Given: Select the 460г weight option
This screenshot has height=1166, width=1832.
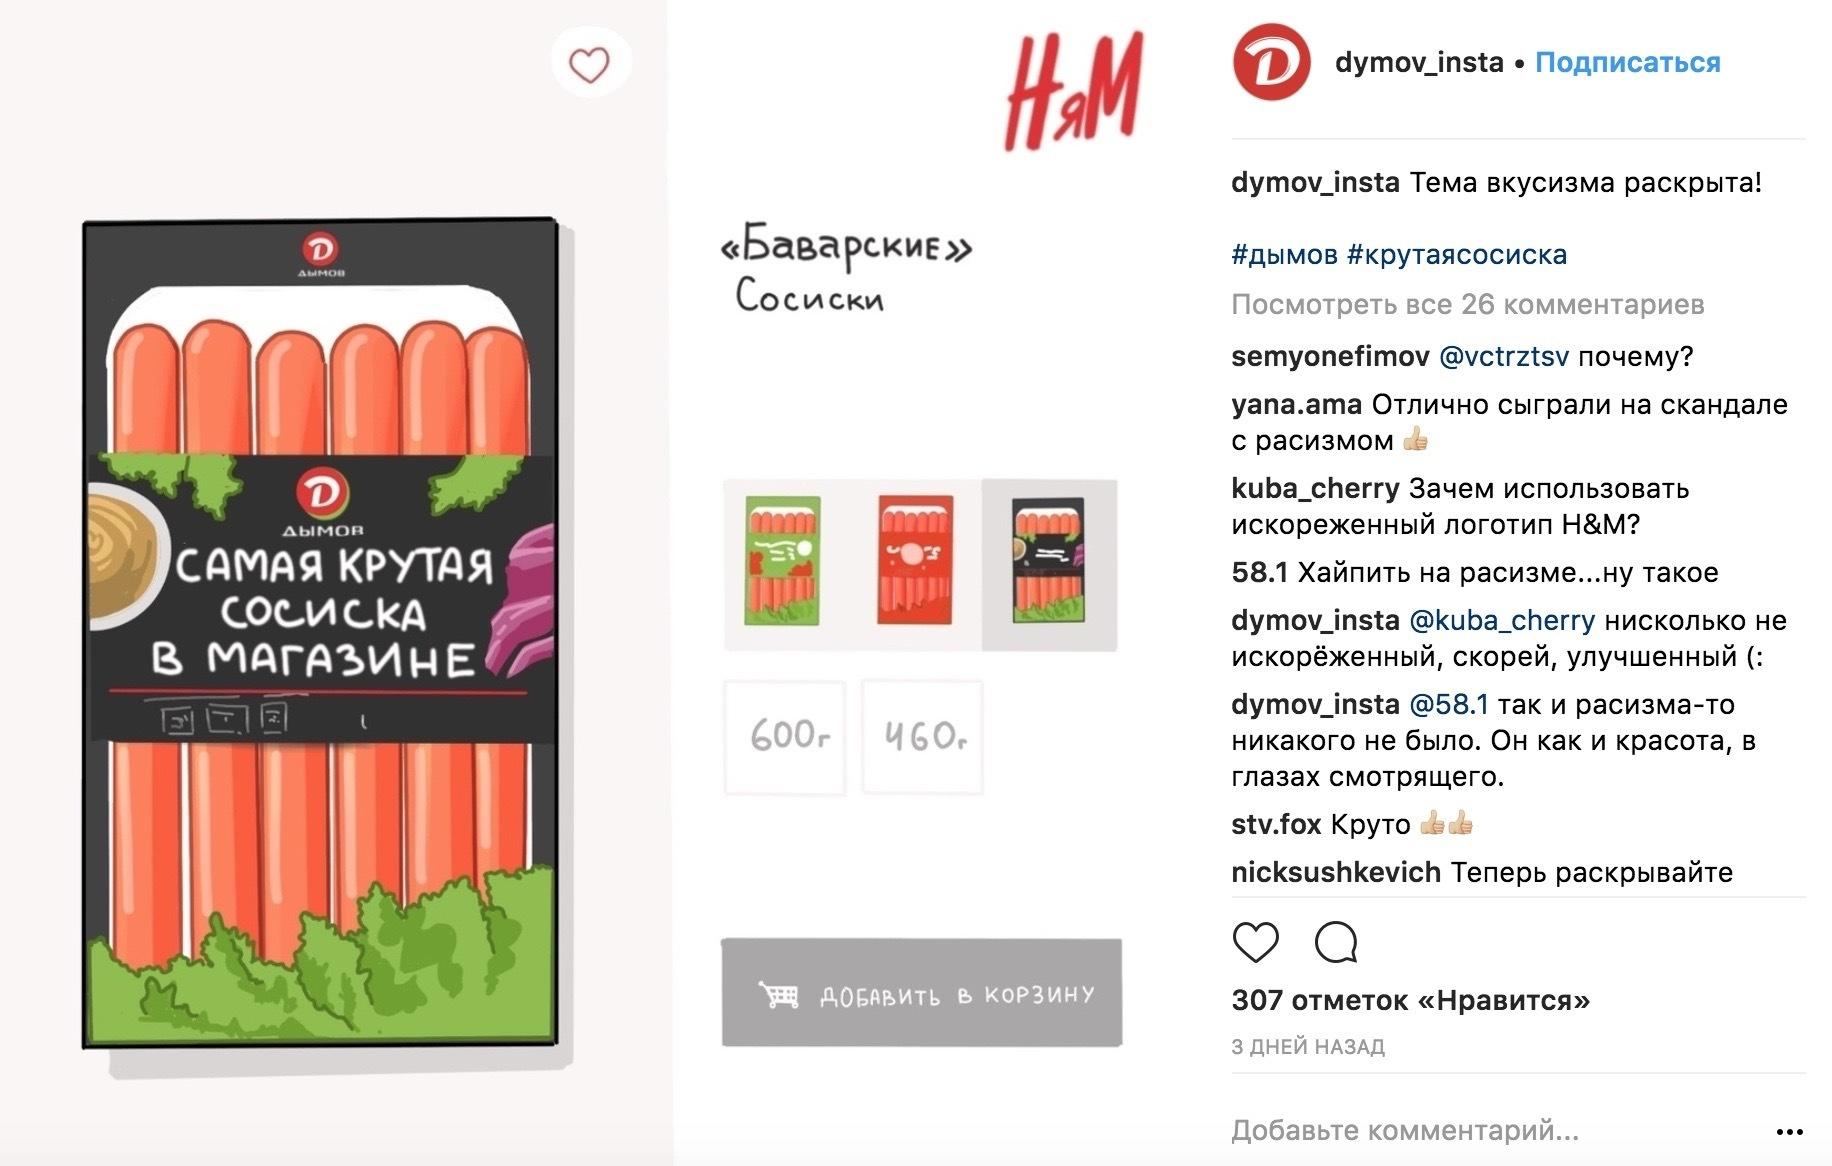Looking at the screenshot, I should [922, 737].
